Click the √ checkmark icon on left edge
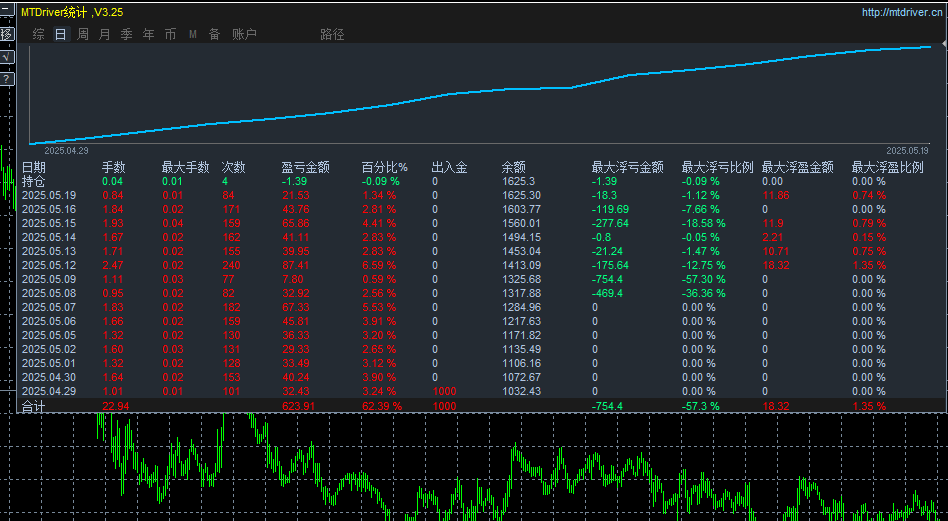Image resolution: width=948 pixels, height=521 pixels. coord(6,57)
